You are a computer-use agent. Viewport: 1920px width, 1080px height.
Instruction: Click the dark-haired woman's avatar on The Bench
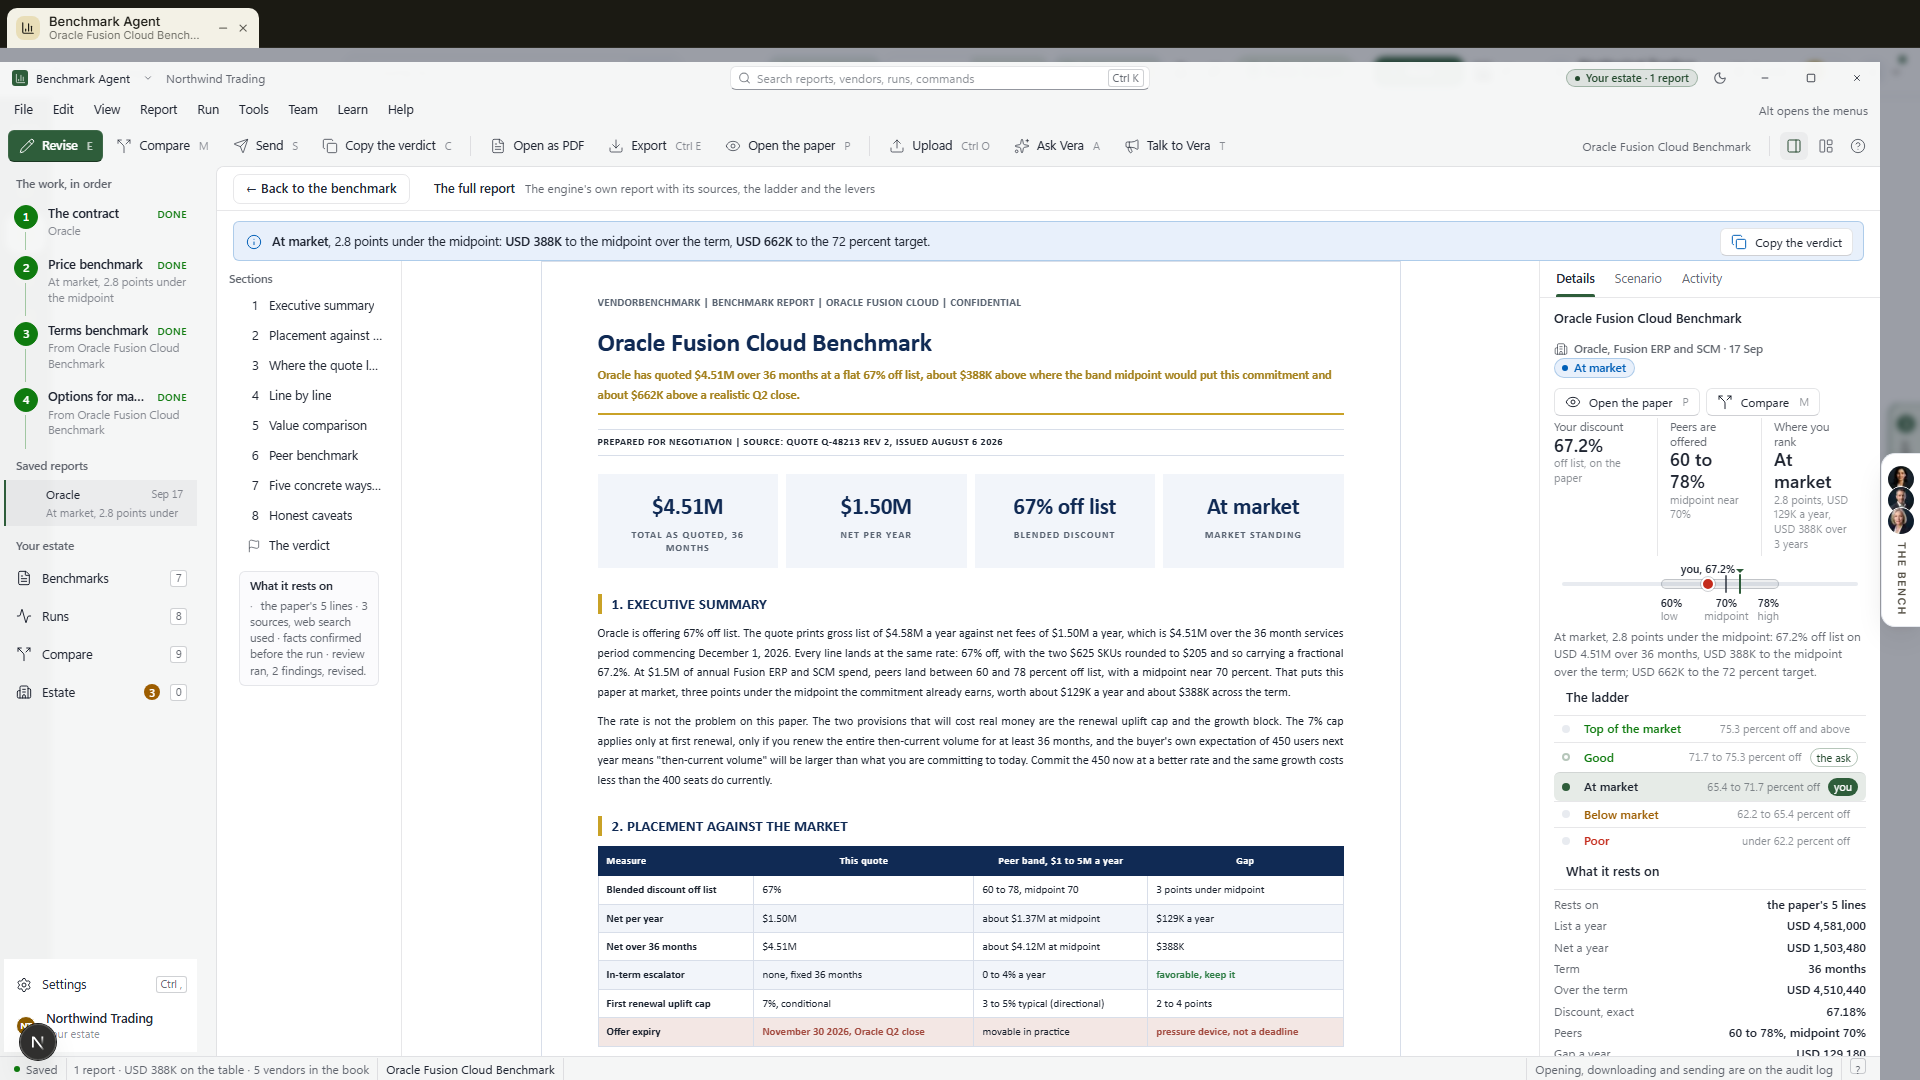[1901, 477]
